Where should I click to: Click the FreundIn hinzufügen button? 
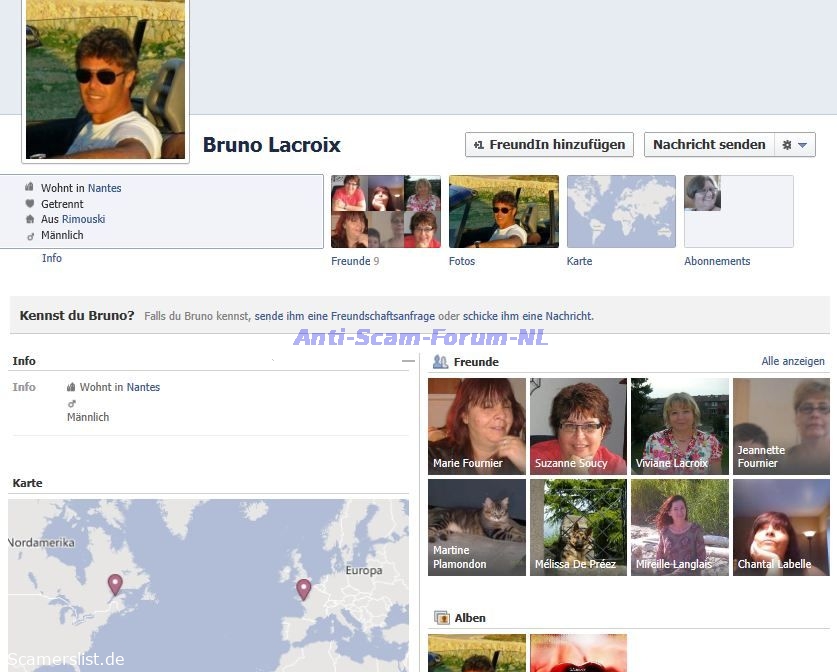[549, 145]
